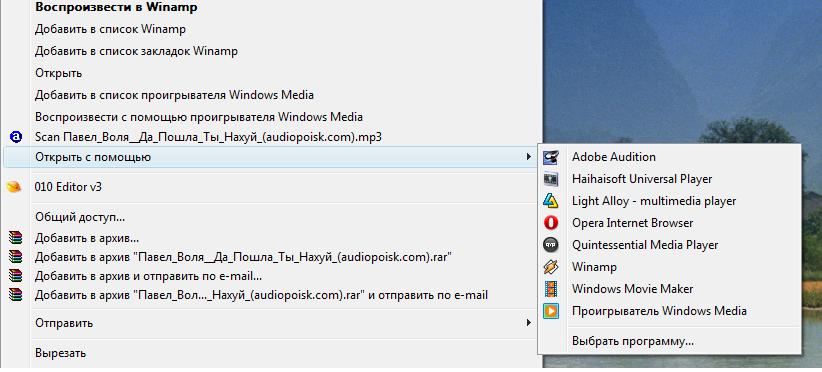Choose 'Проигрыватель Windows Media' in the submenu
The image size is (822, 372).
coord(659,311)
